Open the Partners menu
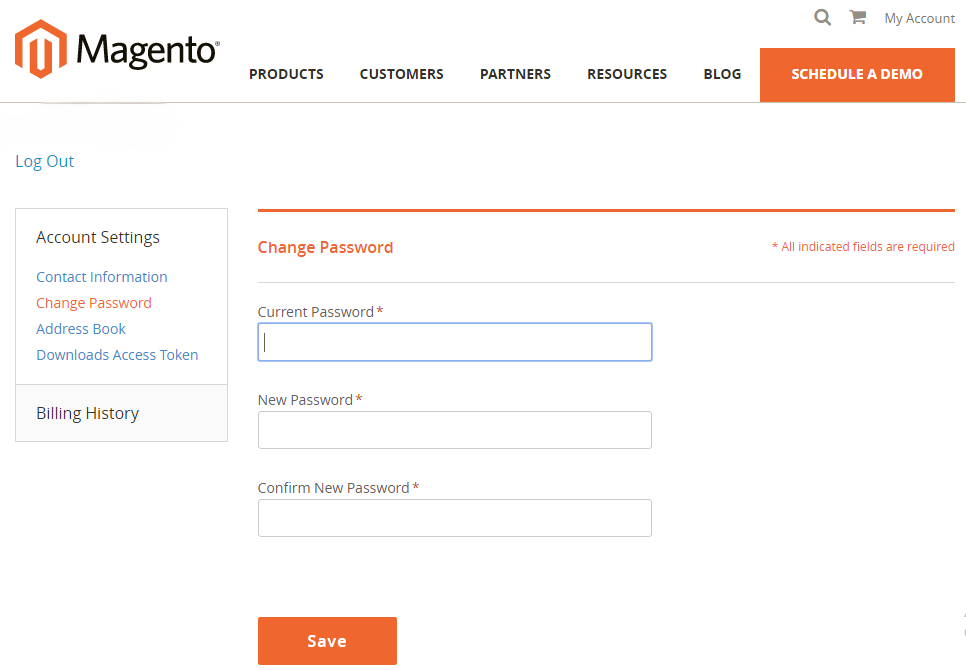The height and width of the screenshot is (670, 966). pos(515,74)
